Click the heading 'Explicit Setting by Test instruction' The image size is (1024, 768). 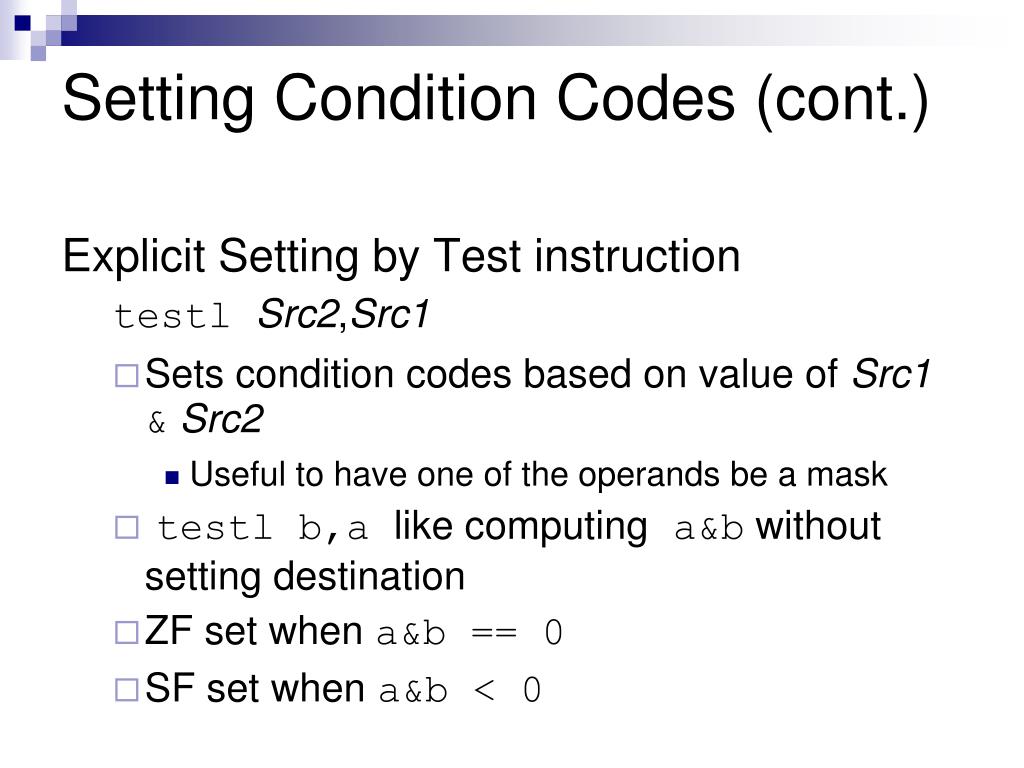(402, 257)
